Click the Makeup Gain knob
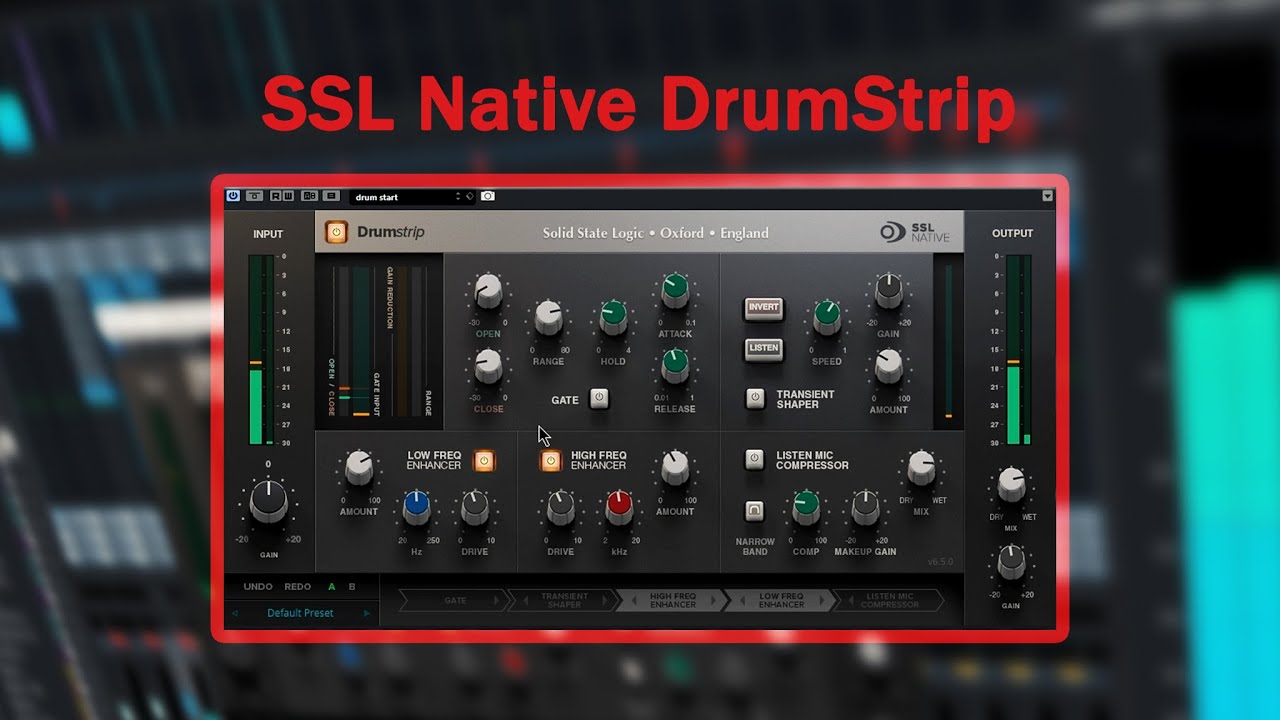This screenshot has width=1280, height=720. coord(865,508)
